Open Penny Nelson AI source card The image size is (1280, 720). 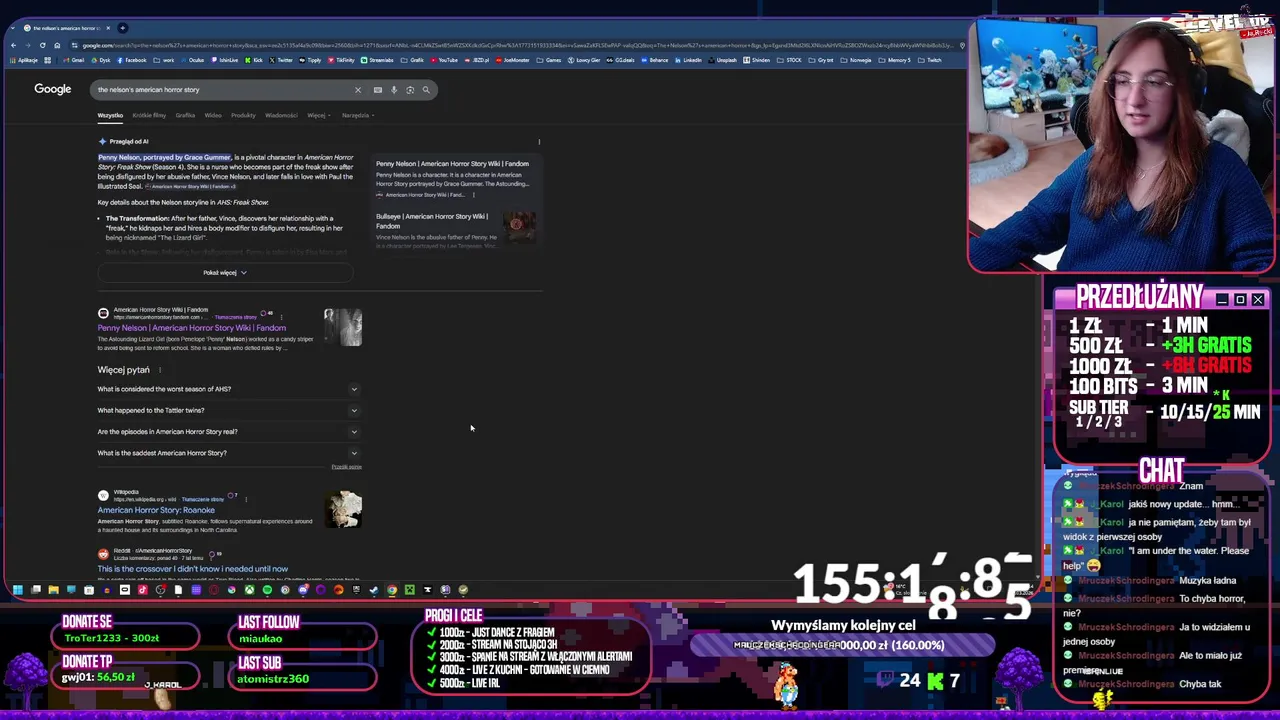point(456,178)
